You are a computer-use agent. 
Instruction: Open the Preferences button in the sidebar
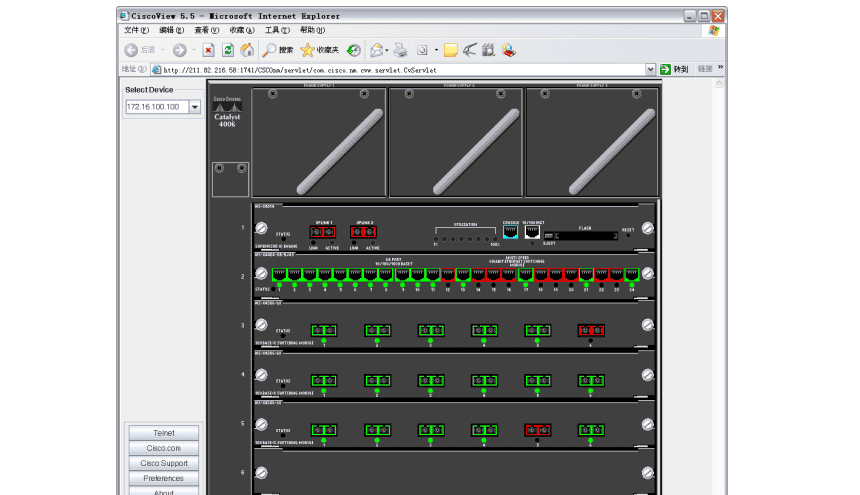163,478
